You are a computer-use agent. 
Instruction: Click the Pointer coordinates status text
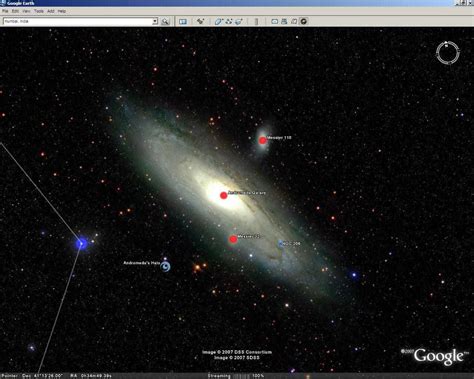tap(57, 376)
